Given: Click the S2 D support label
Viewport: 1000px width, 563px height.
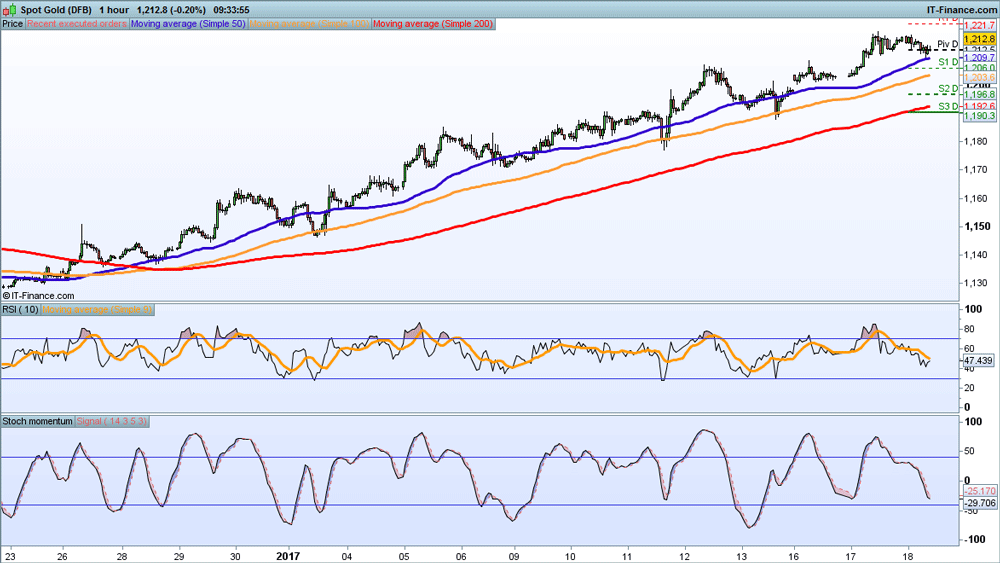Looking at the screenshot, I should click(948, 89).
